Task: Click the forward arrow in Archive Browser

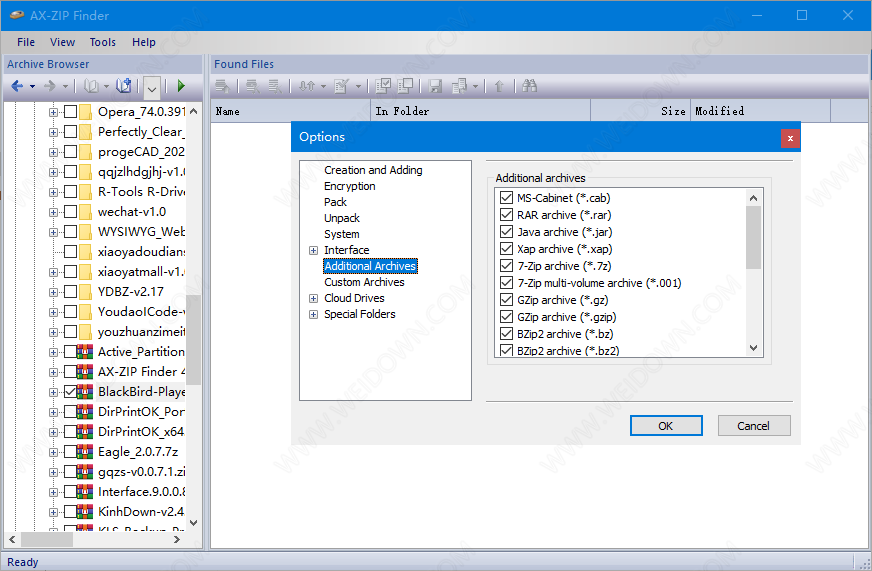Action: coord(50,86)
